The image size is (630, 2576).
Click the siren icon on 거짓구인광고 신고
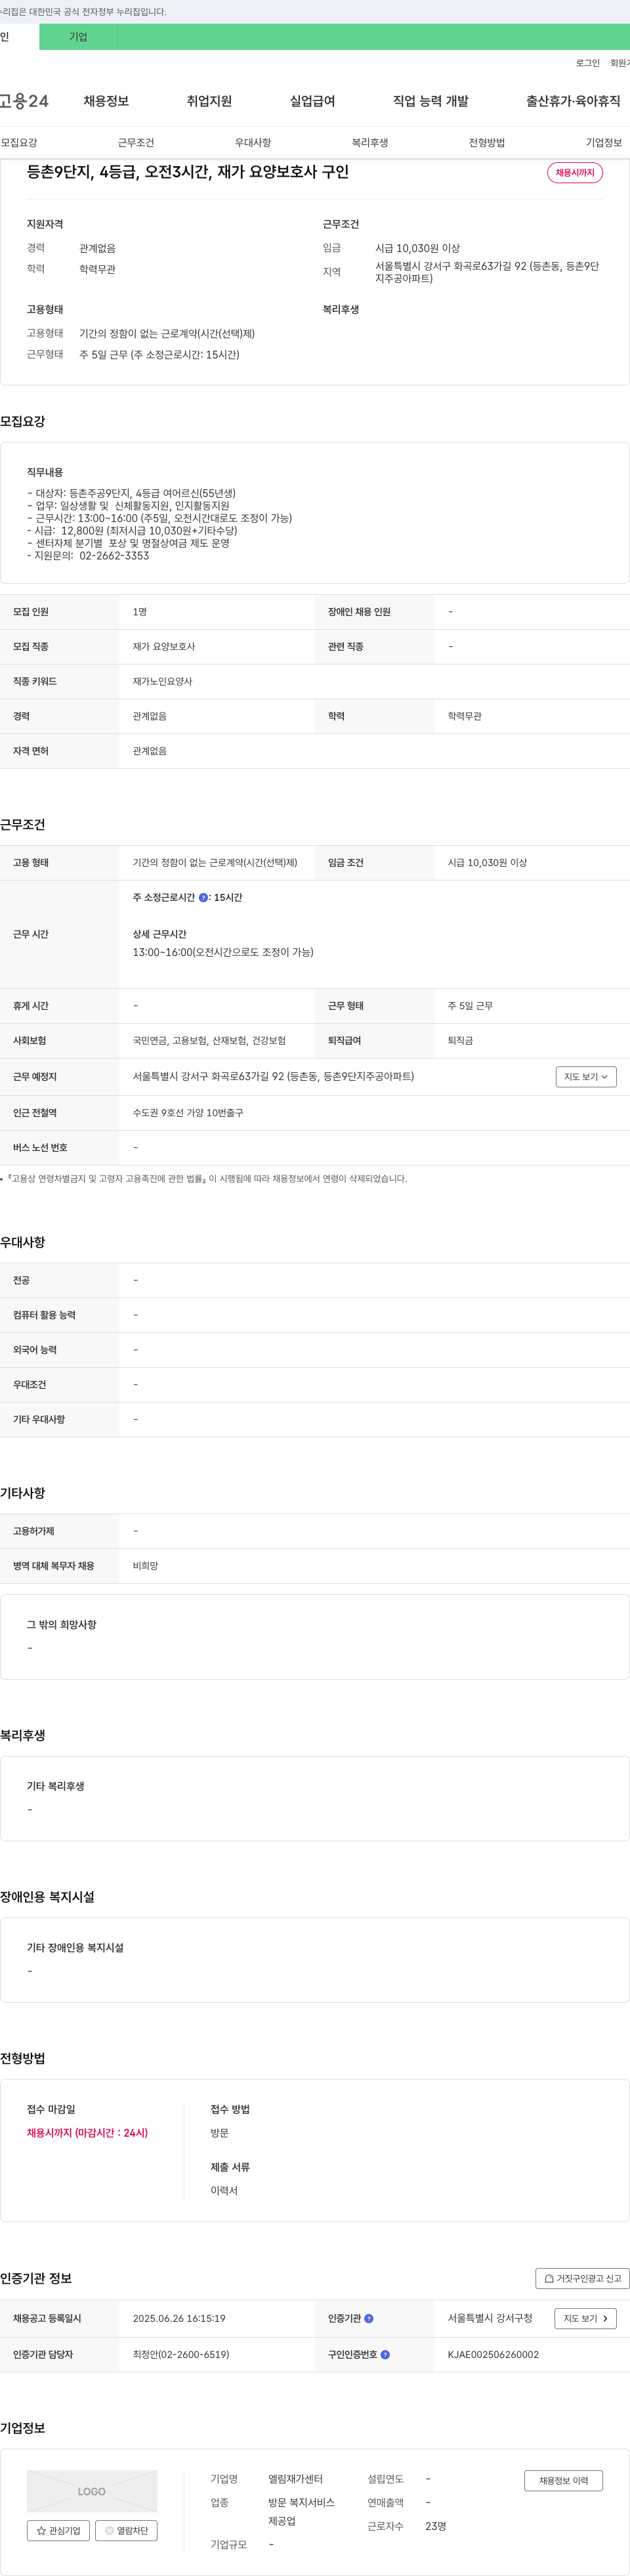coord(549,2278)
